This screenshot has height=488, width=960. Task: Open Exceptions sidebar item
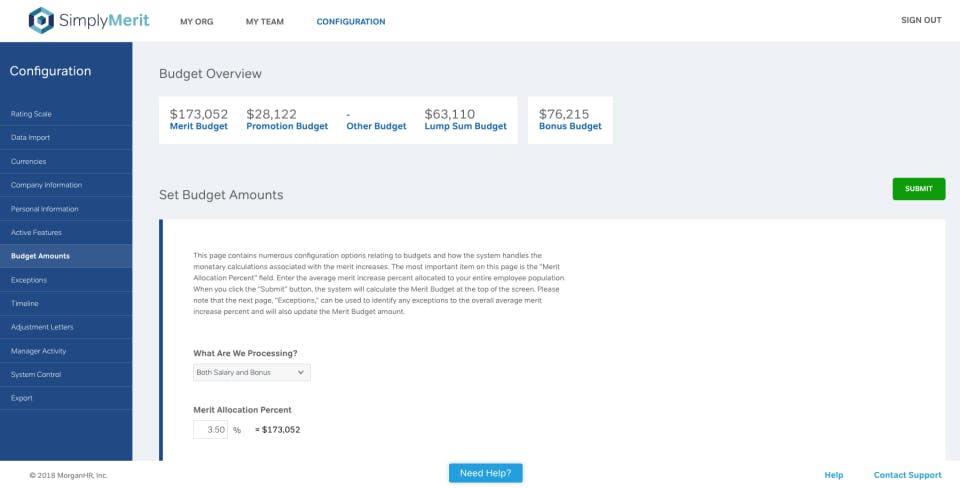pos(66,280)
